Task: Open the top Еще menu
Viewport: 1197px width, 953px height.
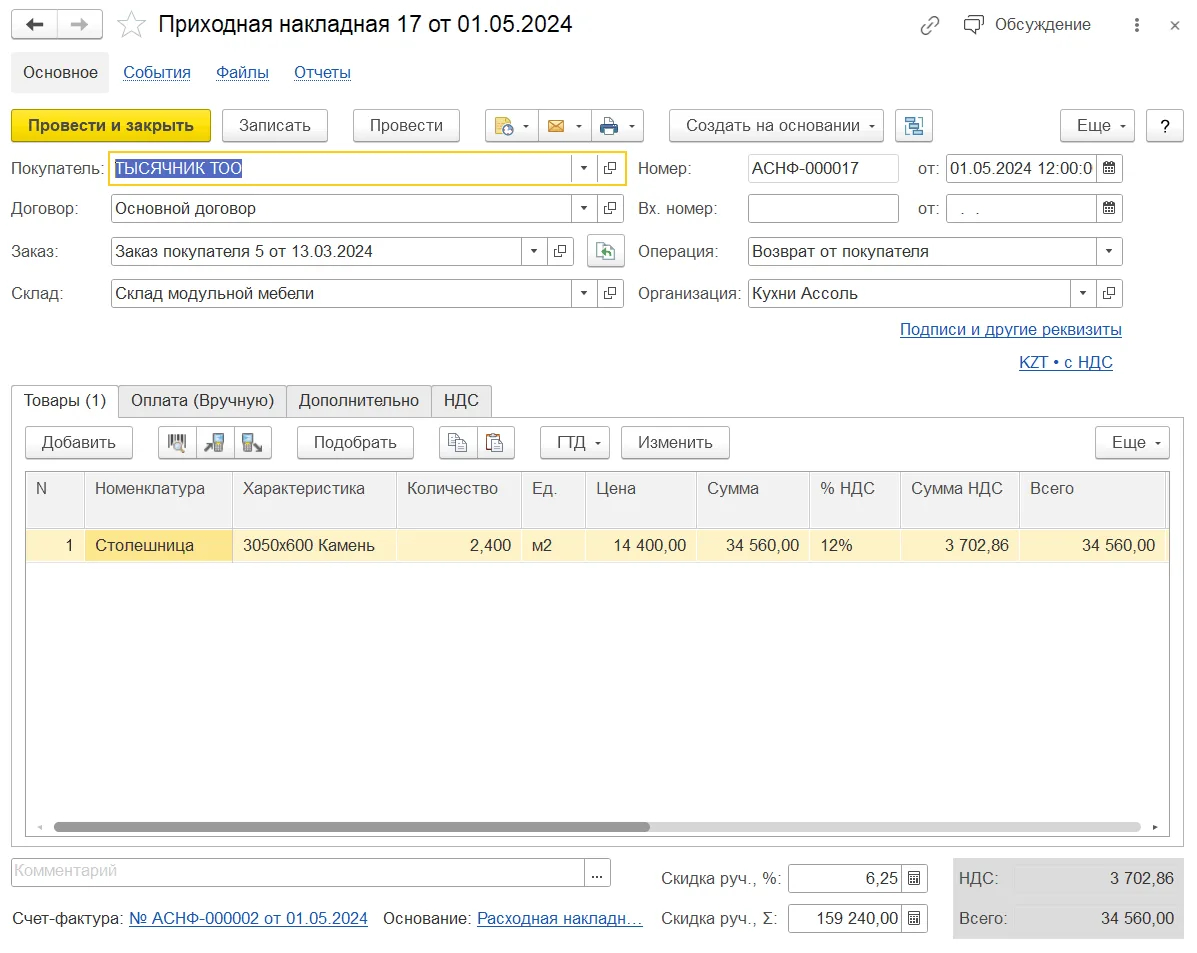Action: 1097,126
